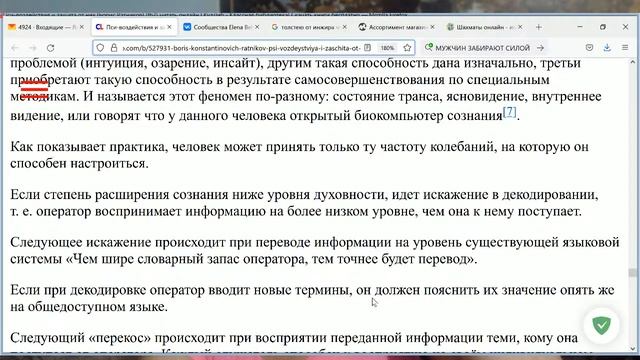Viewport: 640px width, 360px height.
Task: Restore down the browser window
Action: click(x=603, y=27)
